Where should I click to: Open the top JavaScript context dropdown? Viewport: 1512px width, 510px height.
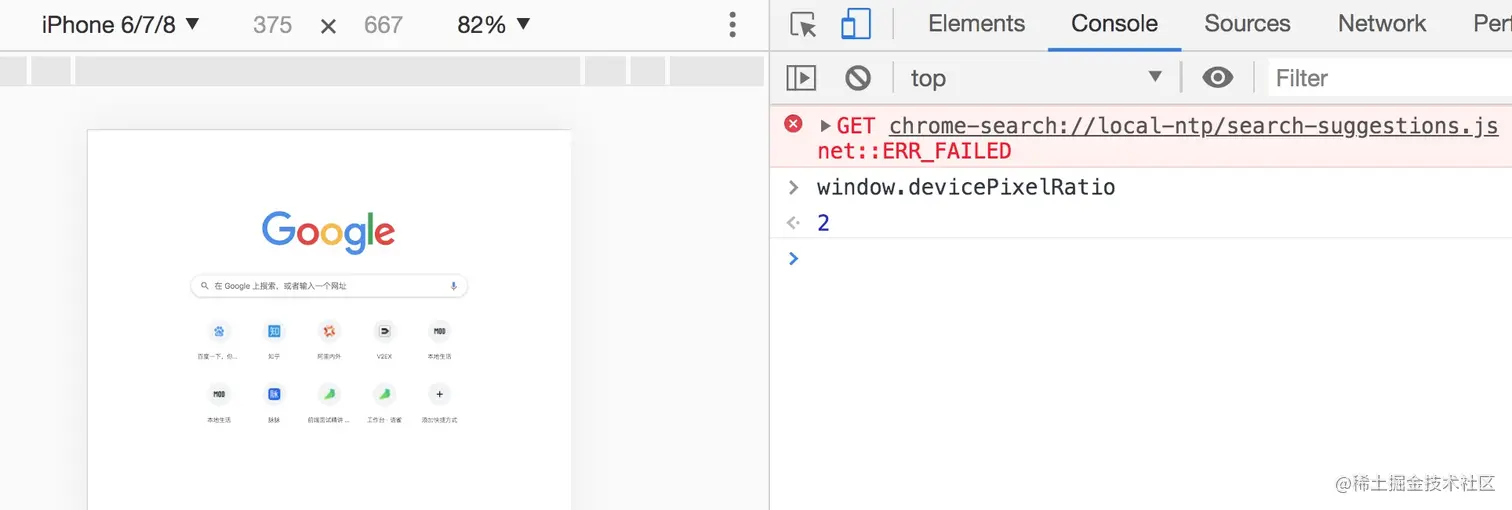click(1035, 77)
